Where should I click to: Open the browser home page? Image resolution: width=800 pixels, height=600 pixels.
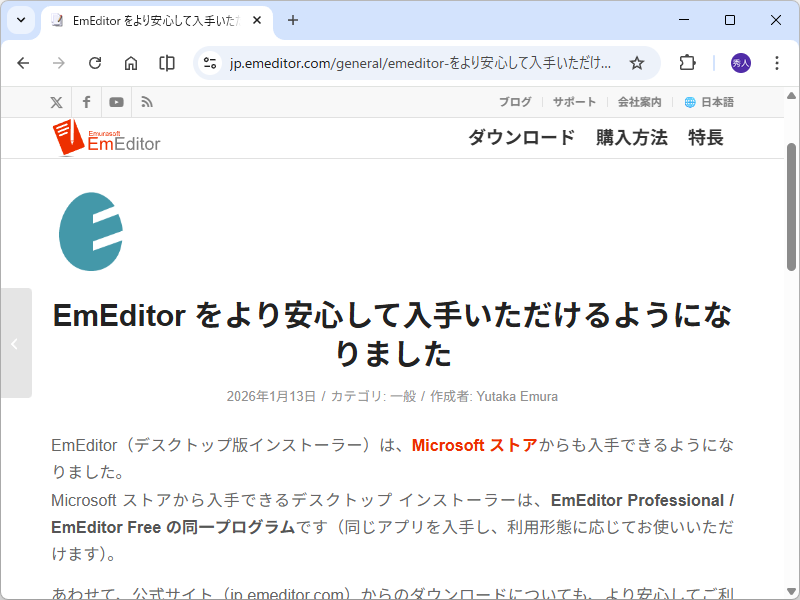point(131,63)
